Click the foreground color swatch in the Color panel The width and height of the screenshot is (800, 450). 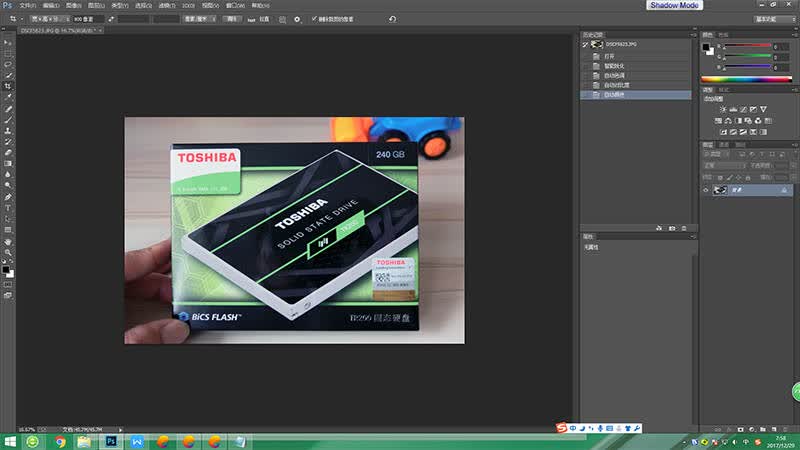(x=706, y=47)
